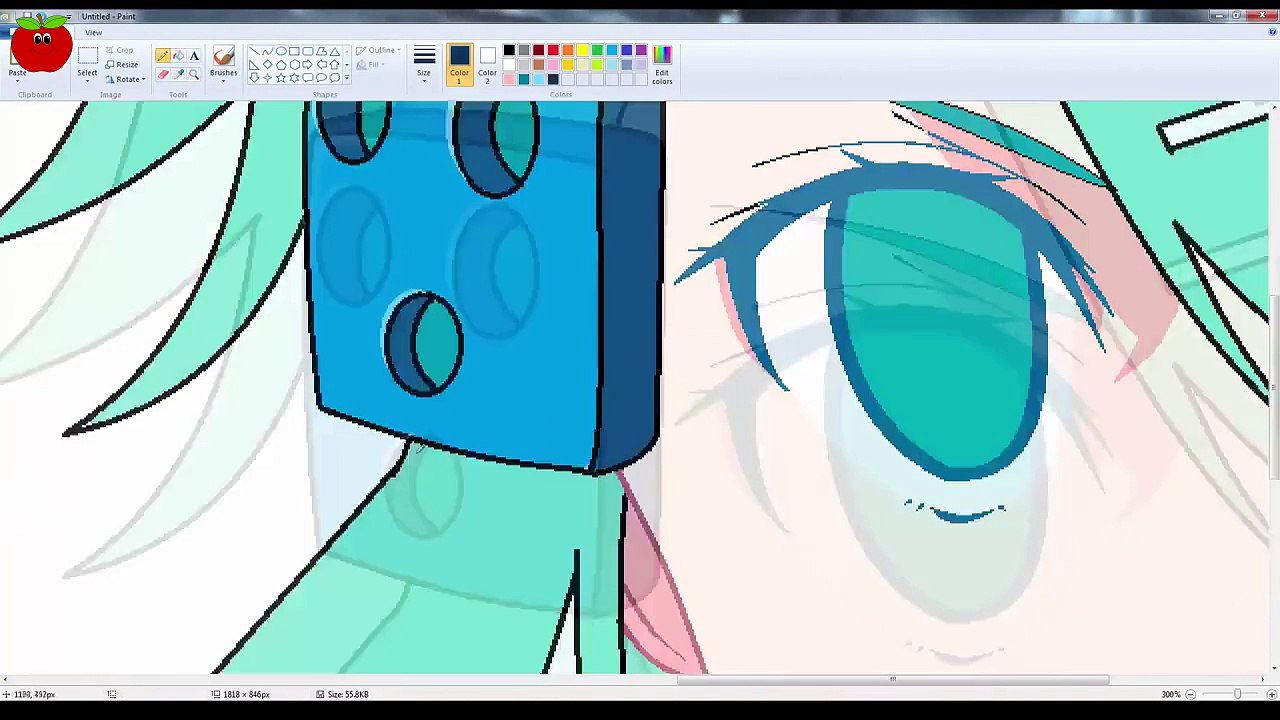Select the Magnifier tool
This screenshot has height=720, width=1280.
194,75
